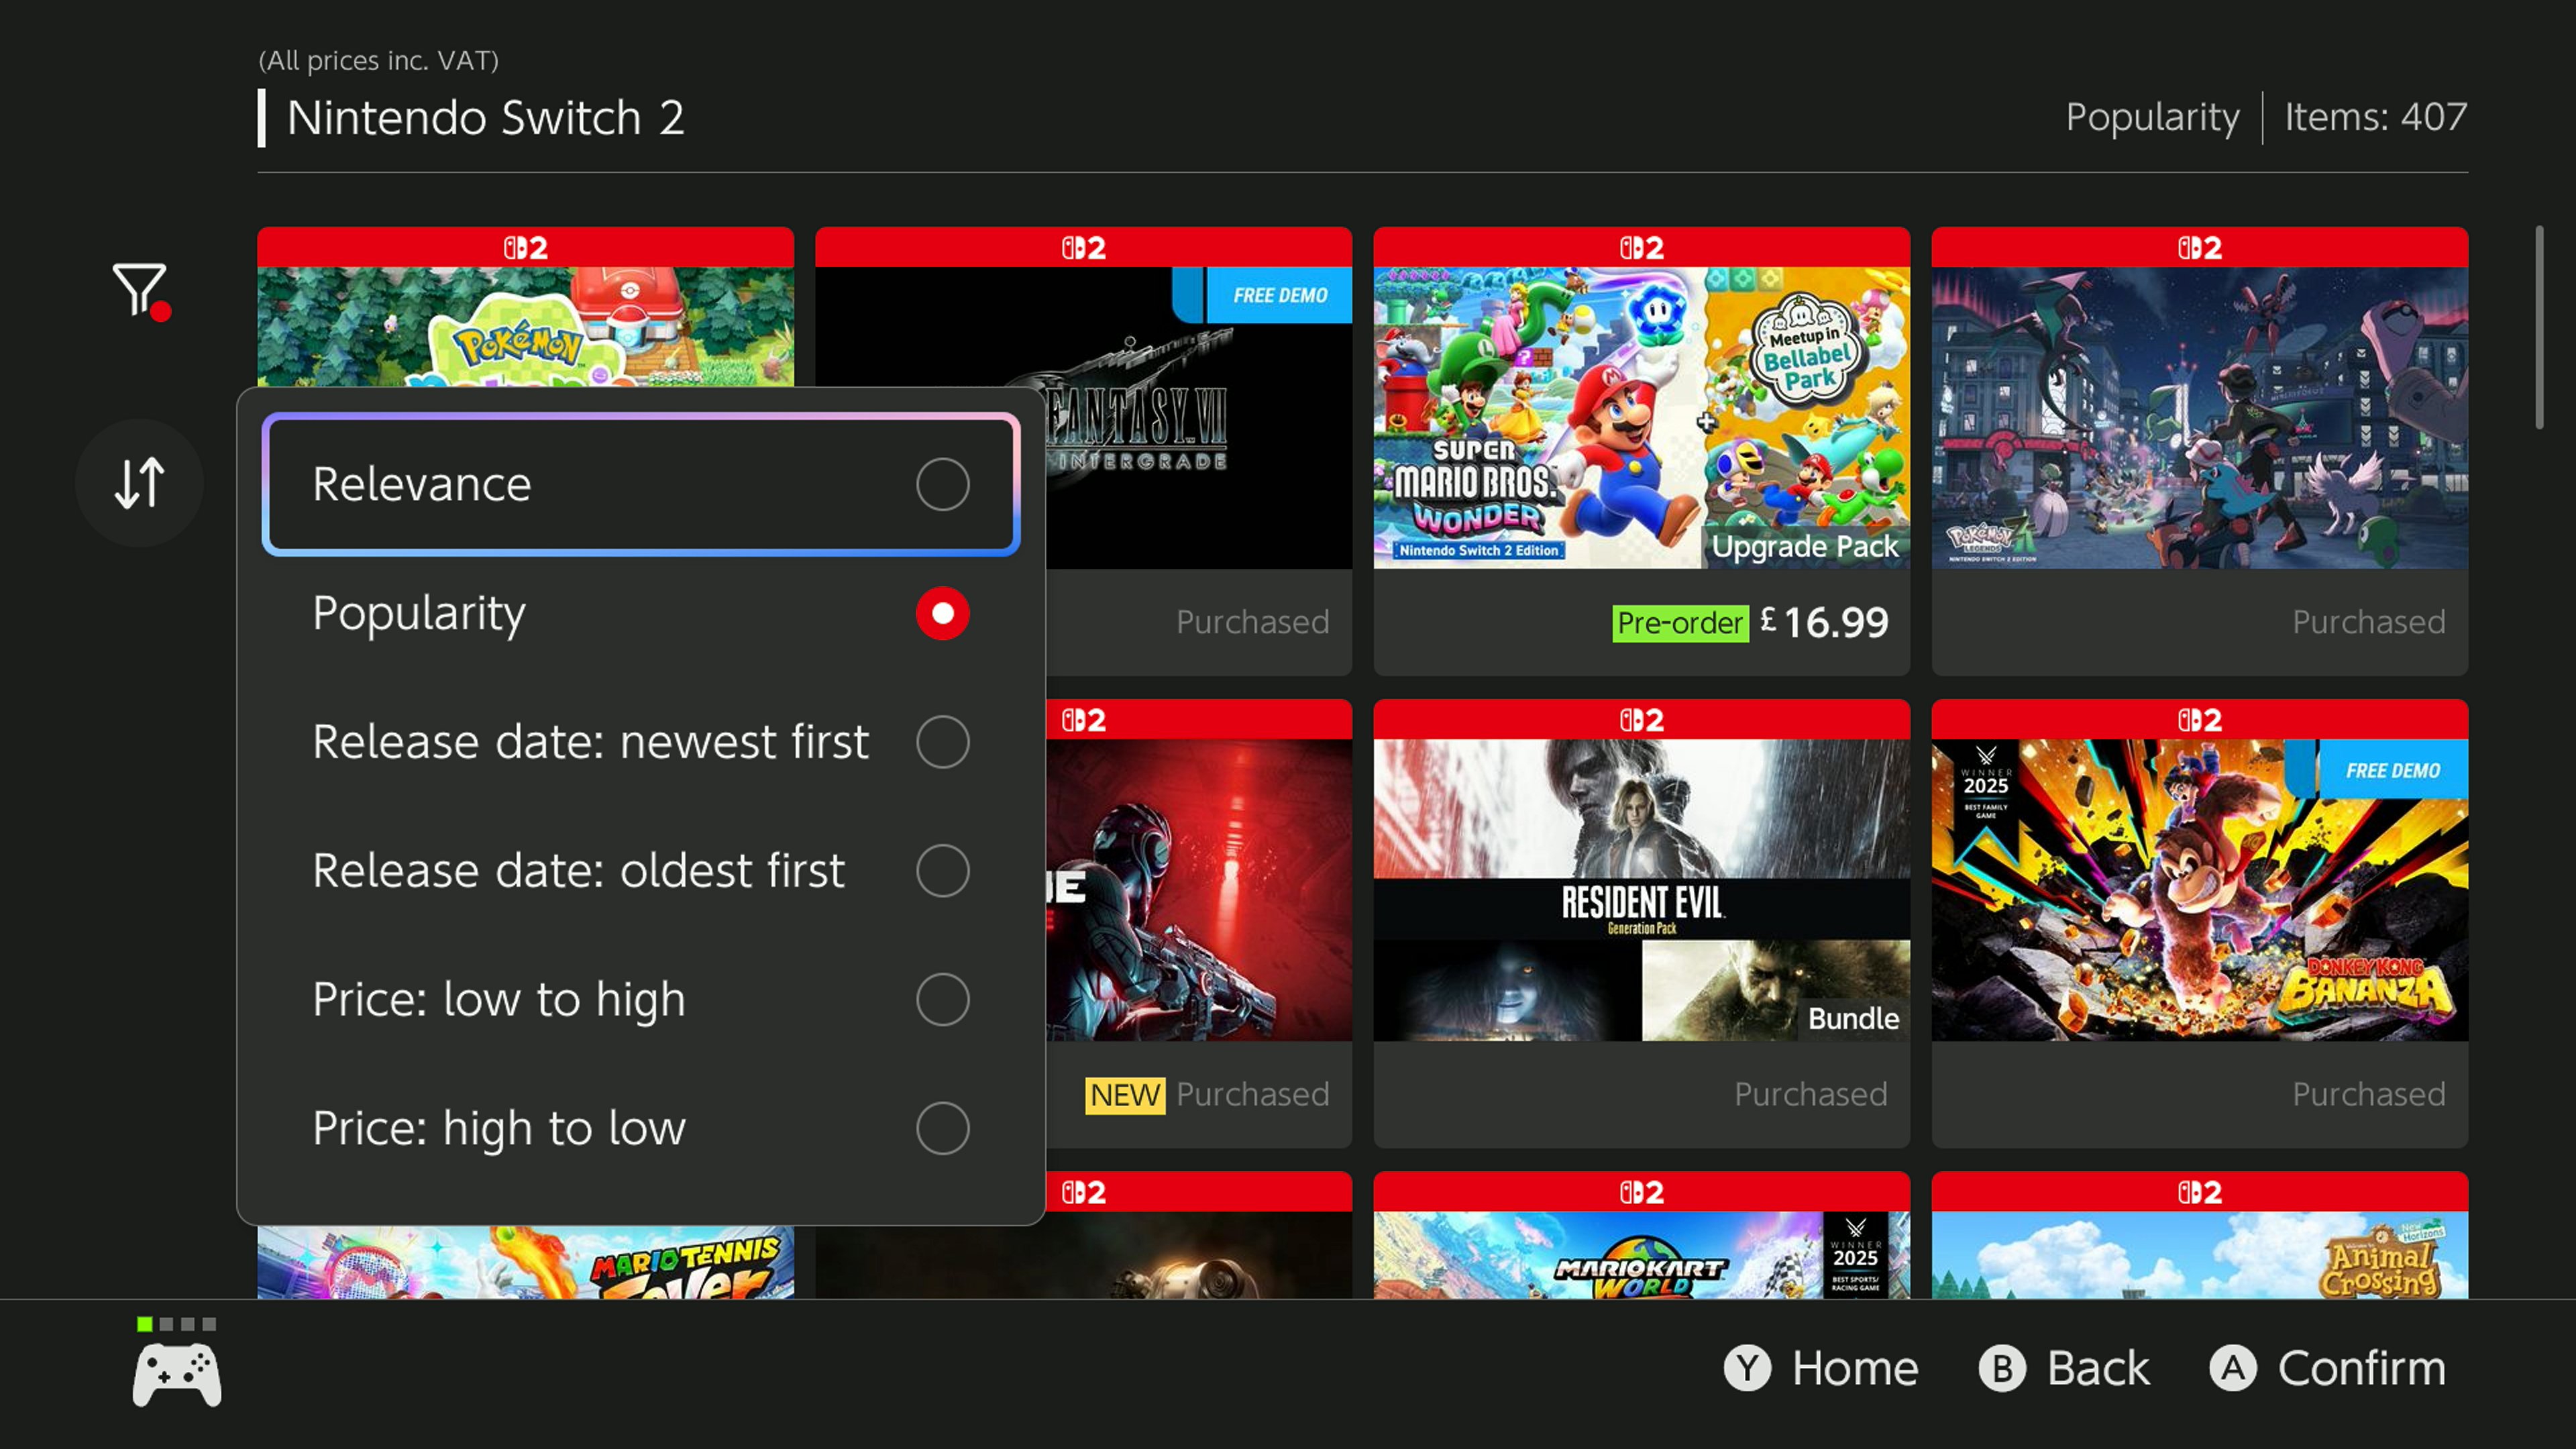Click the A button icon beside Confirm
Viewport: 2576px width, 1449px height.
[x=2233, y=1368]
